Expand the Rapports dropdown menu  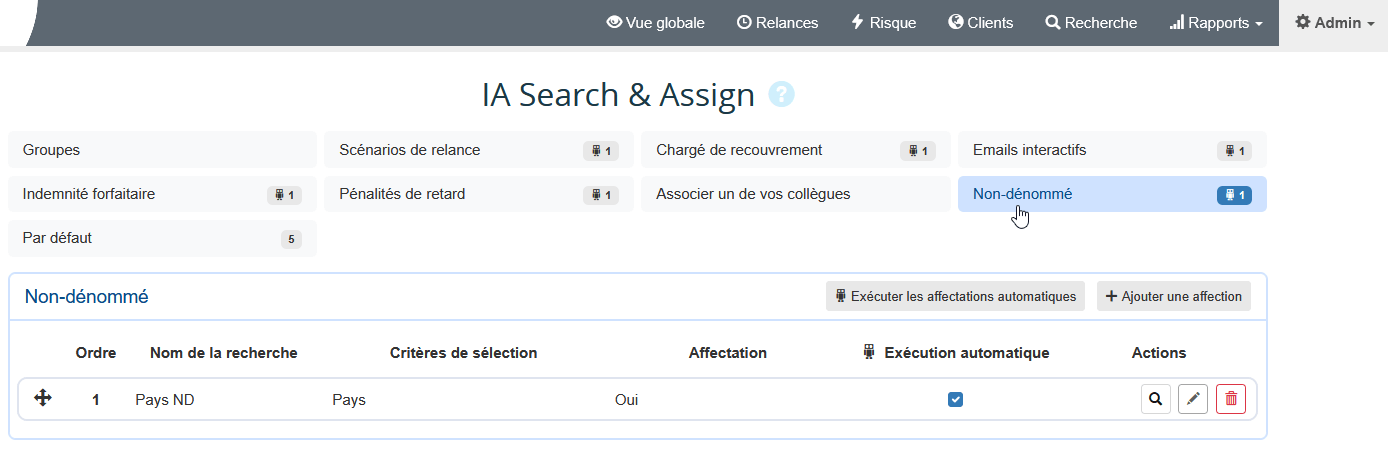pos(1216,22)
